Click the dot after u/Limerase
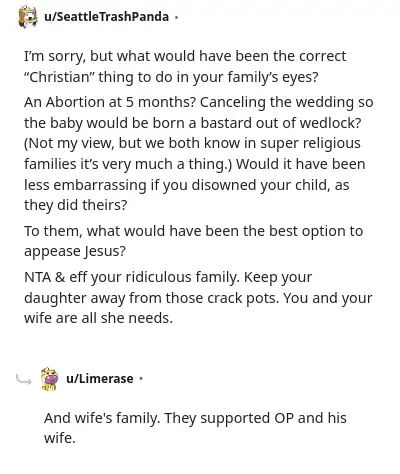The image size is (400, 474). point(141,379)
